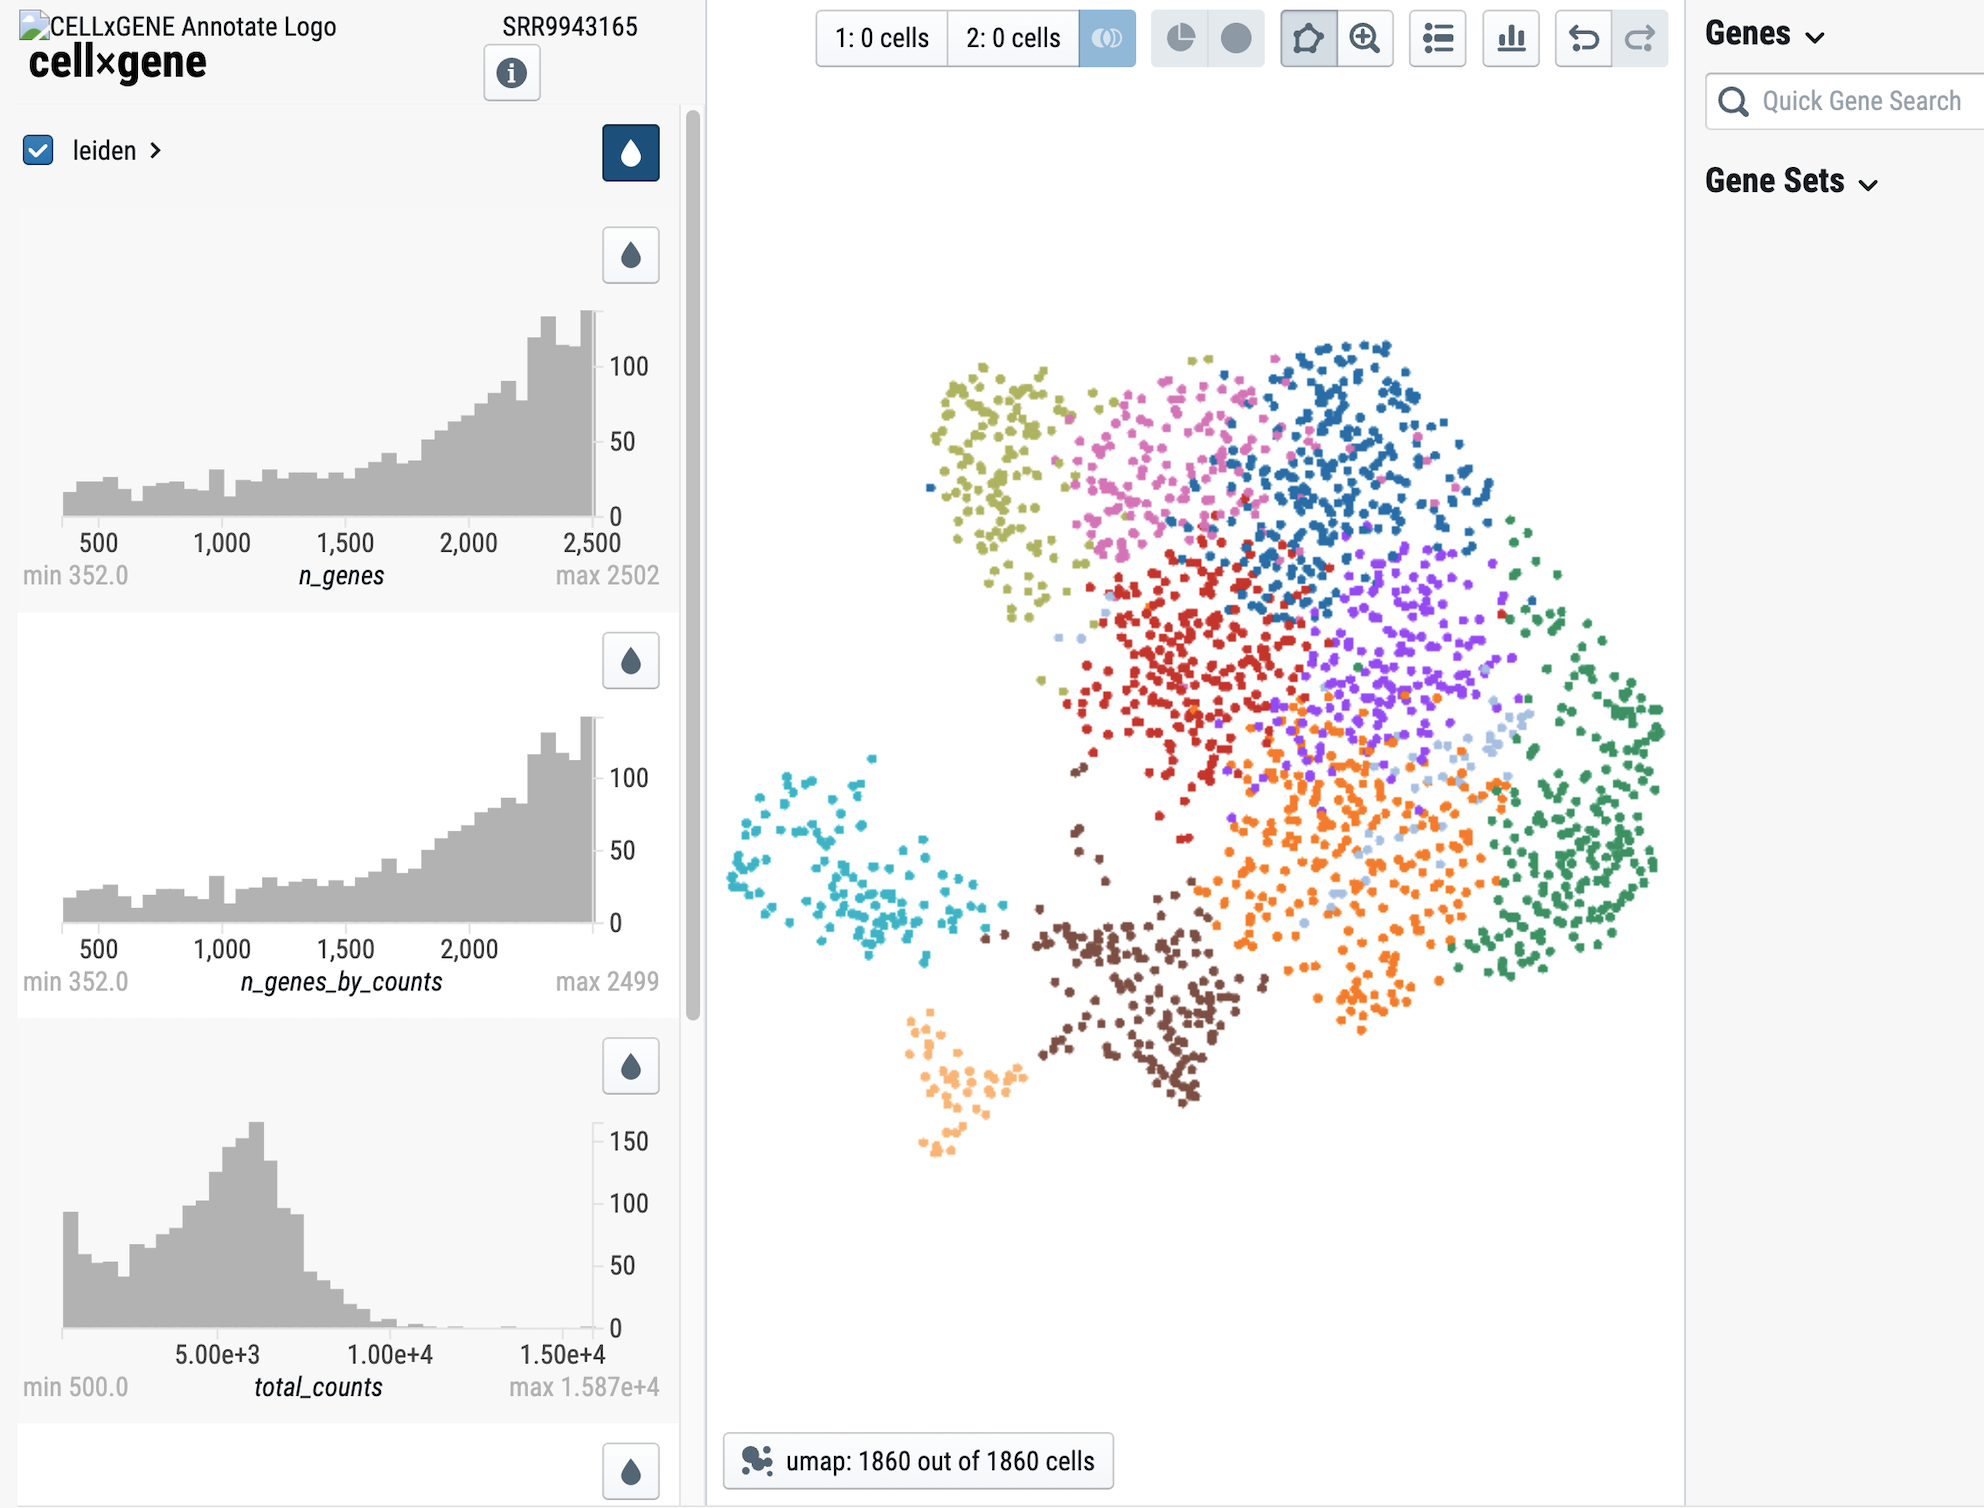Click the n_genes_by_counts histogram plot area
This screenshot has height=1508, width=1984.
pos(329,819)
